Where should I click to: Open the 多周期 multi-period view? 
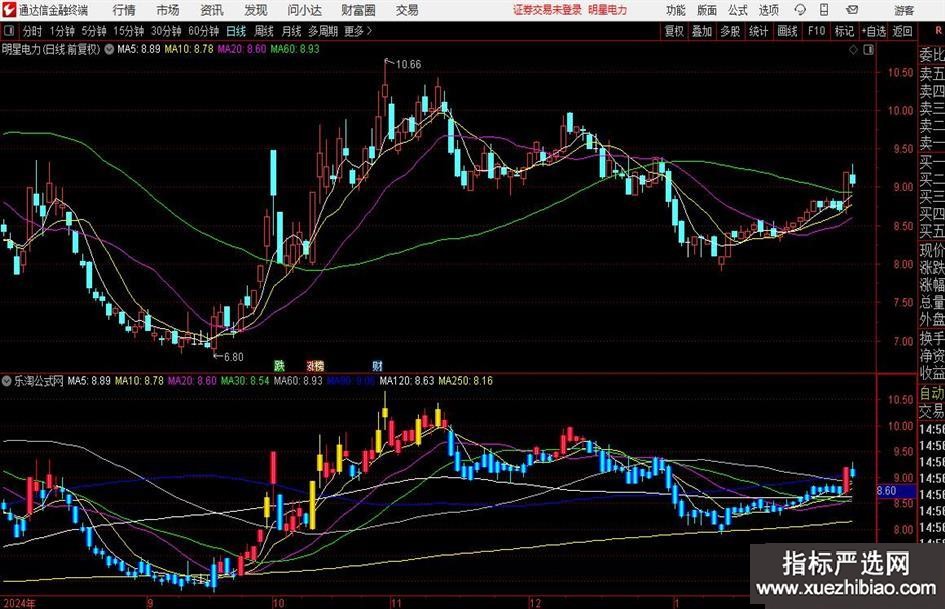coord(323,31)
